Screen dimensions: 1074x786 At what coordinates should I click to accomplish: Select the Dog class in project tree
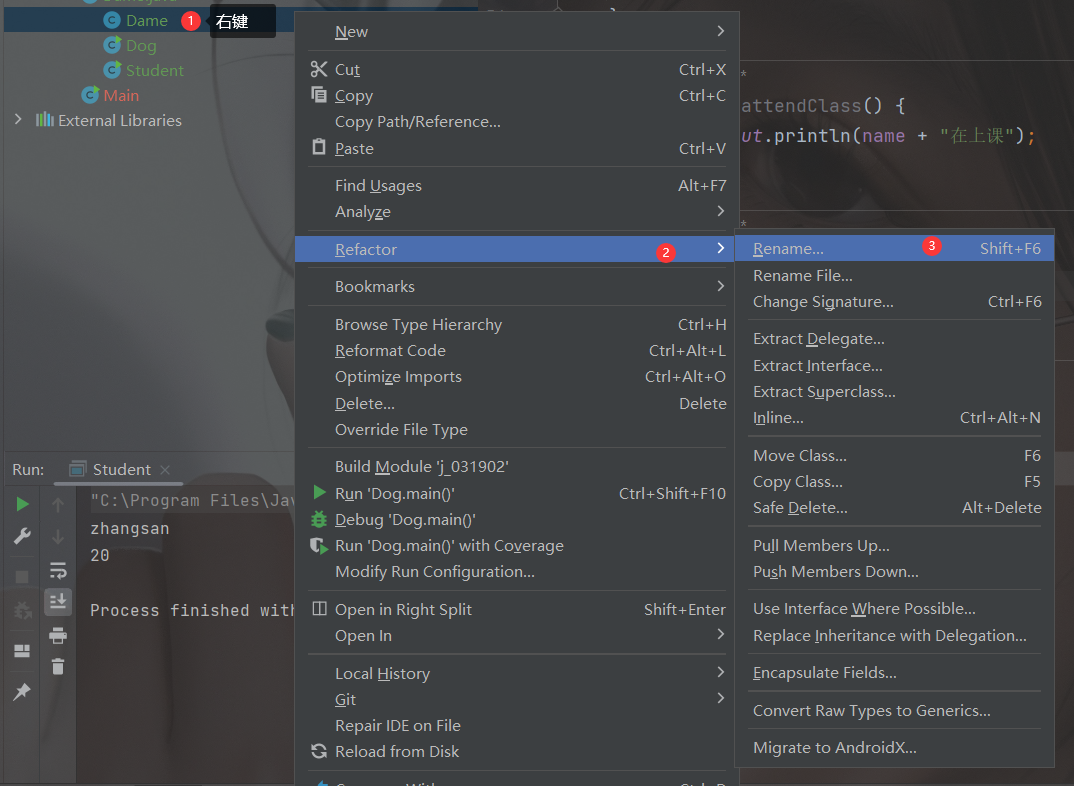pos(141,45)
